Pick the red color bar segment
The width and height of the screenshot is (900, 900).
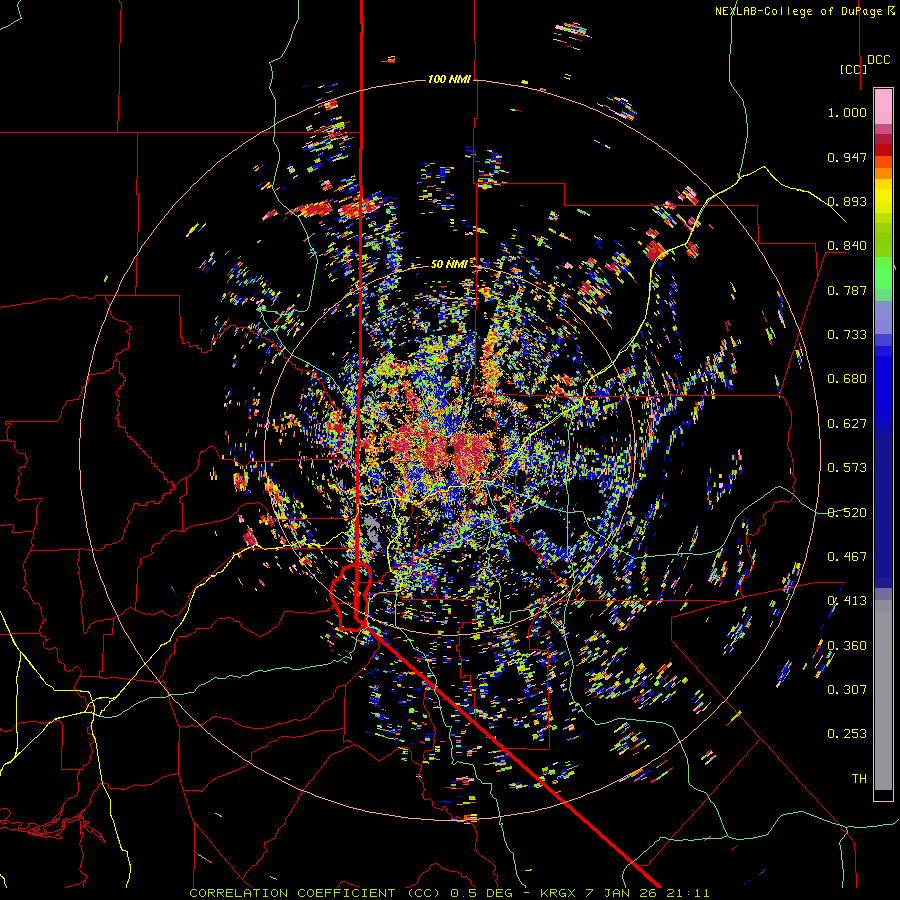pos(883,150)
